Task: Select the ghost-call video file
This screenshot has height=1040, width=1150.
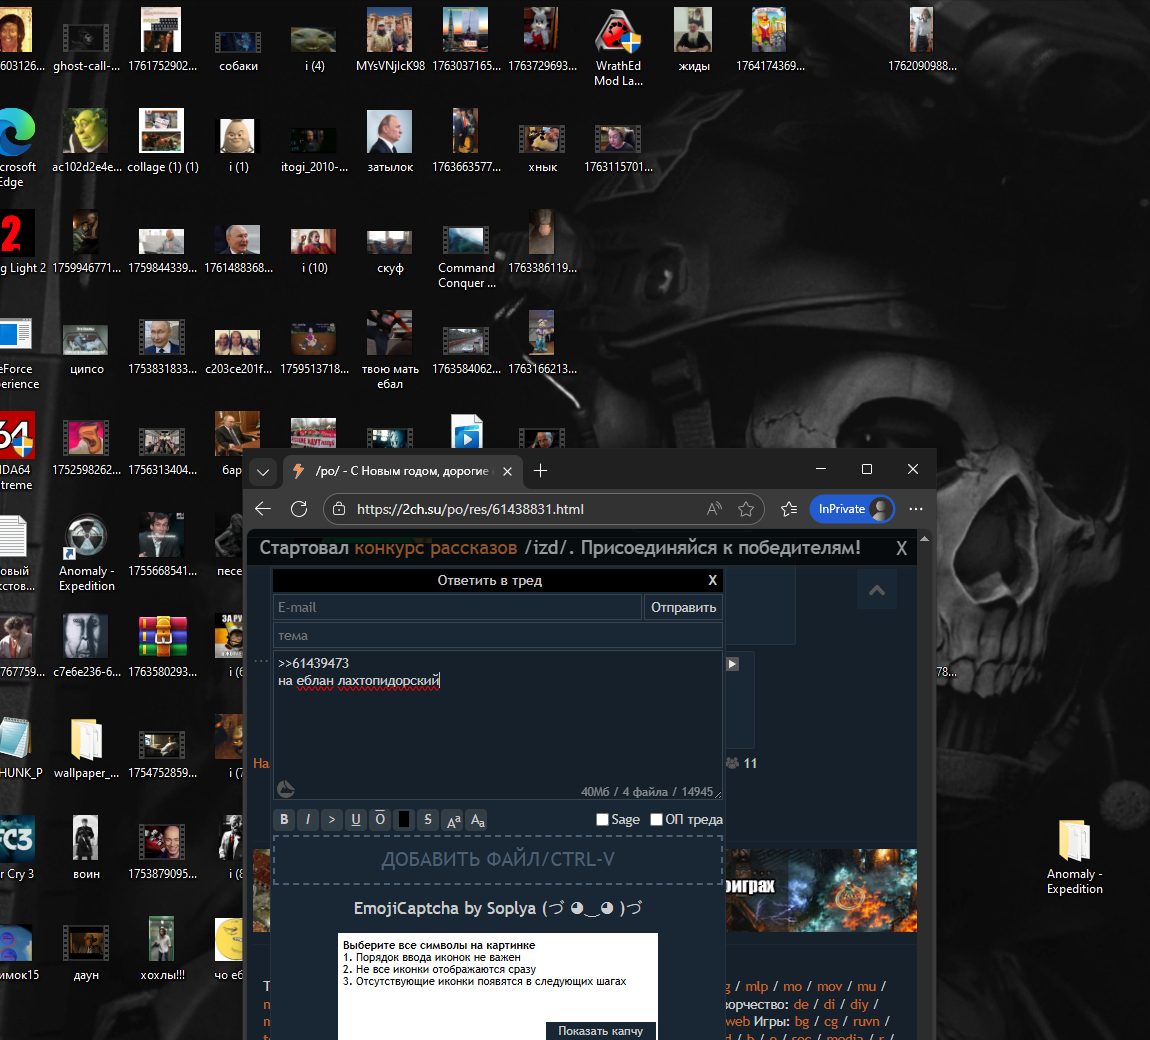Action: [x=87, y=47]
